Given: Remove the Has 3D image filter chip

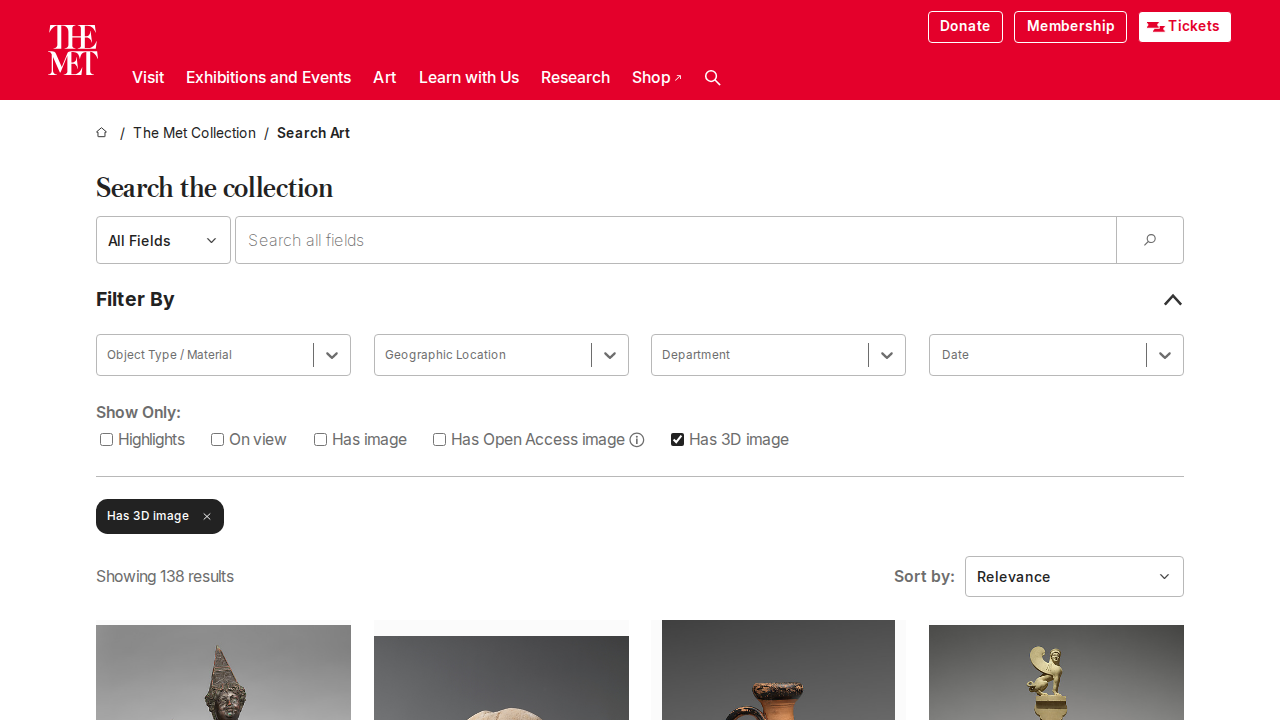Looking at the screenshot, I should (x=206, y=516).
